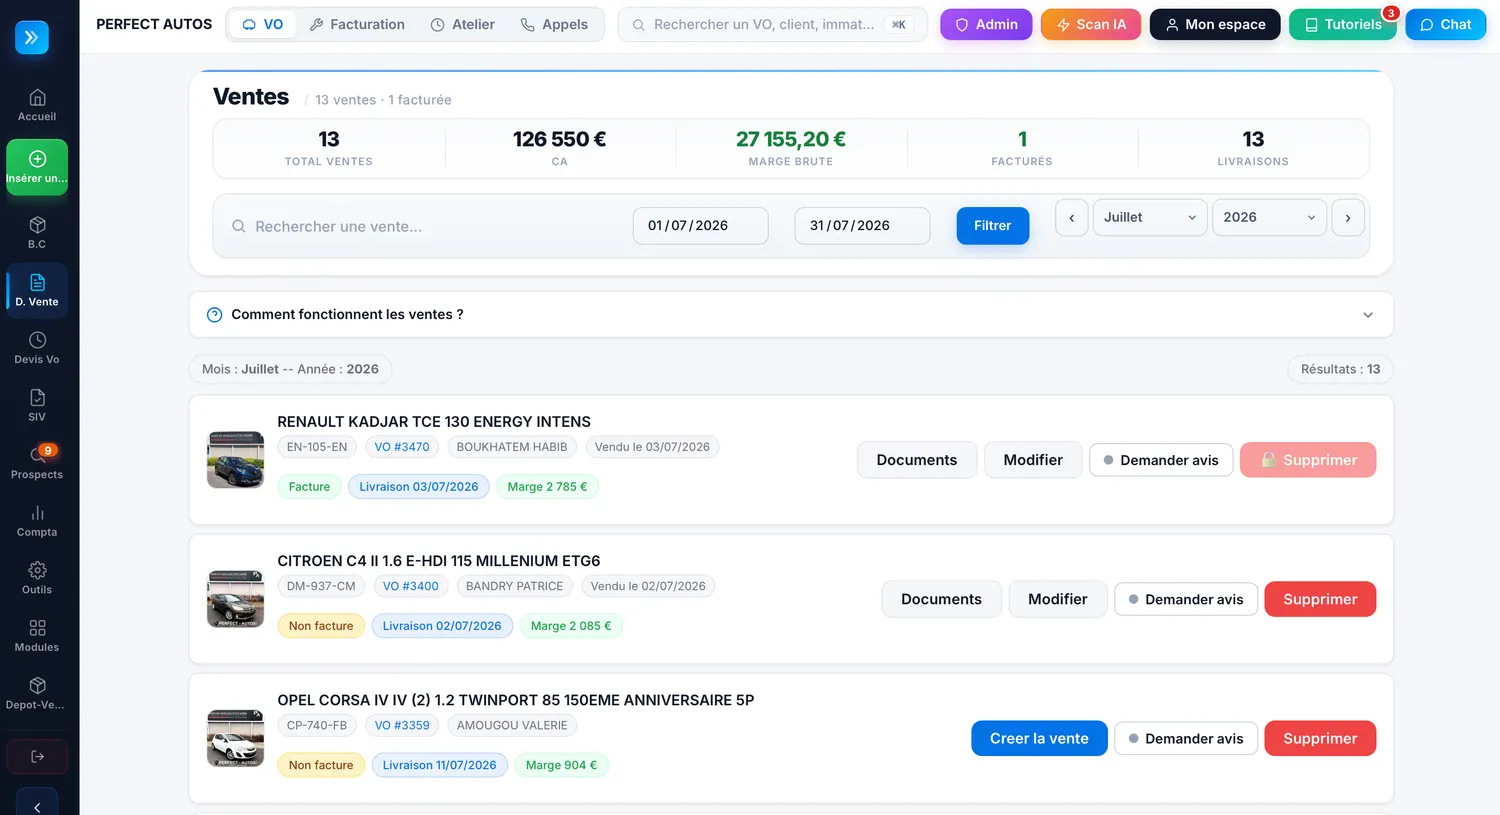This screenshot has height=815, width=1500.
Task: Open SIV in the sidebar
Action: [37, 405]
